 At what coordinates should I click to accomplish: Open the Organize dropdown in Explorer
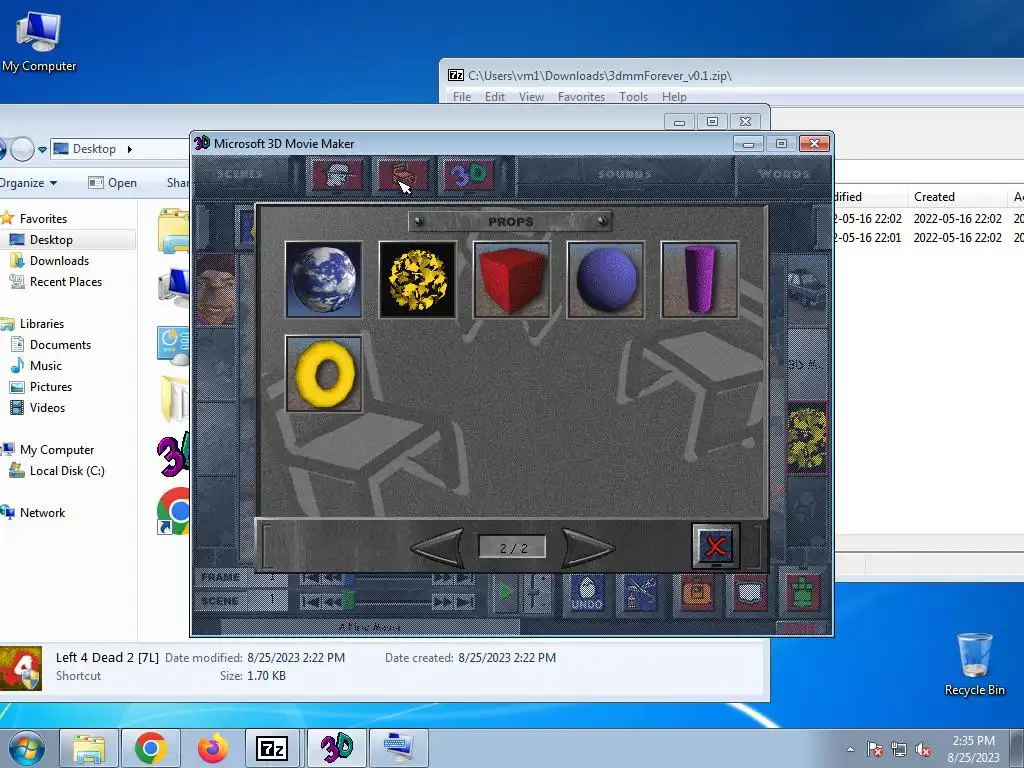(x=27, y=183)
